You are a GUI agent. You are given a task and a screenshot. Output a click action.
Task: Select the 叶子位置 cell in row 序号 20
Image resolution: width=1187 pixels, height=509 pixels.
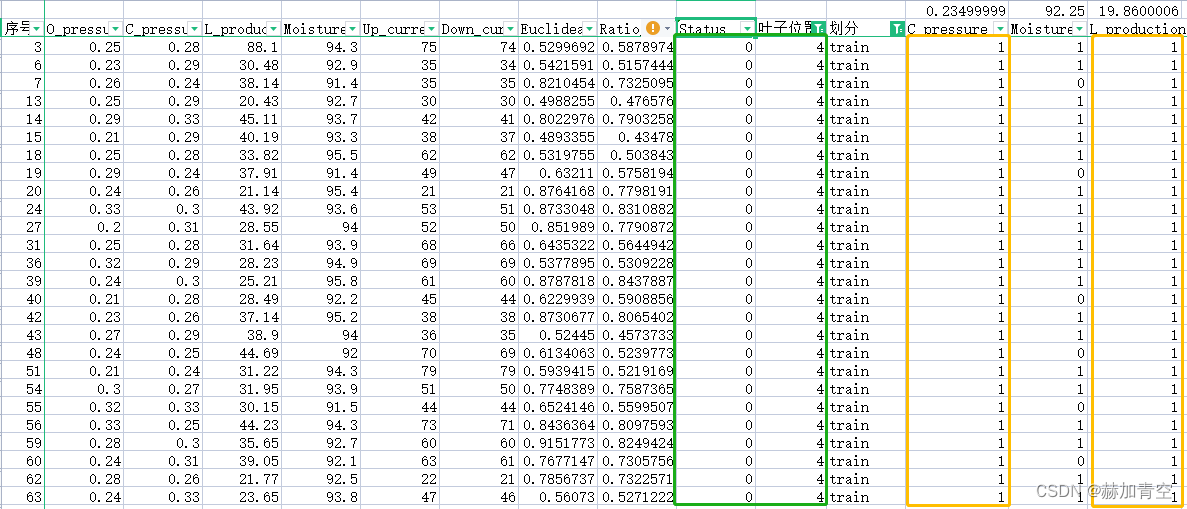(x=791, y=191)
